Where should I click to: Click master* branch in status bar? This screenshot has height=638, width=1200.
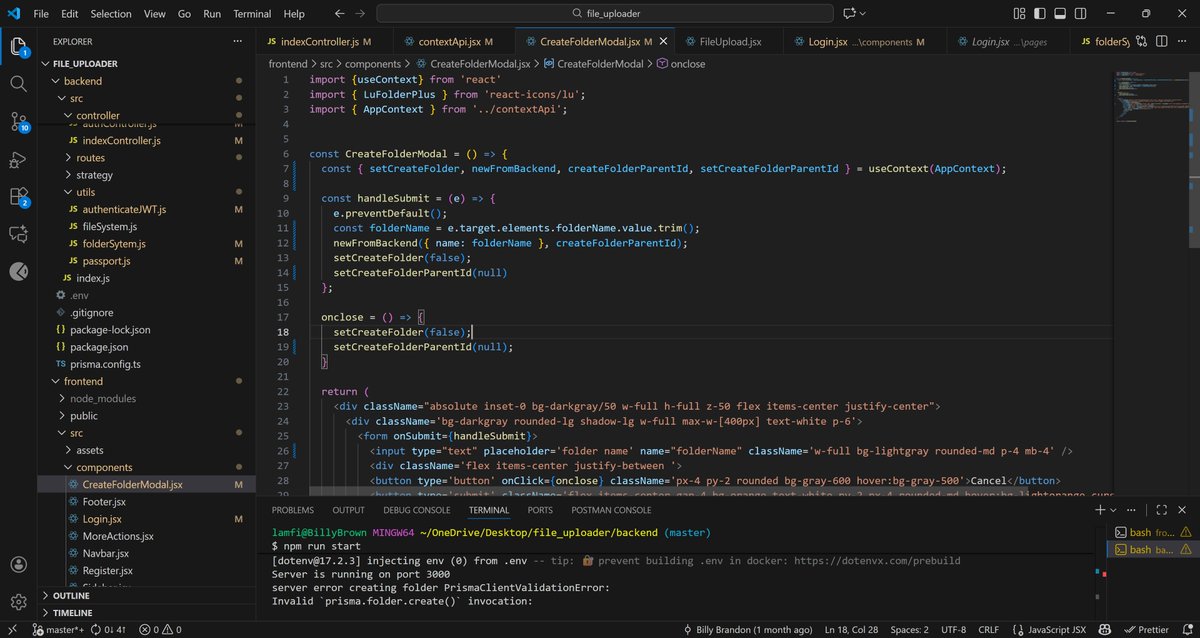(59, 630)
